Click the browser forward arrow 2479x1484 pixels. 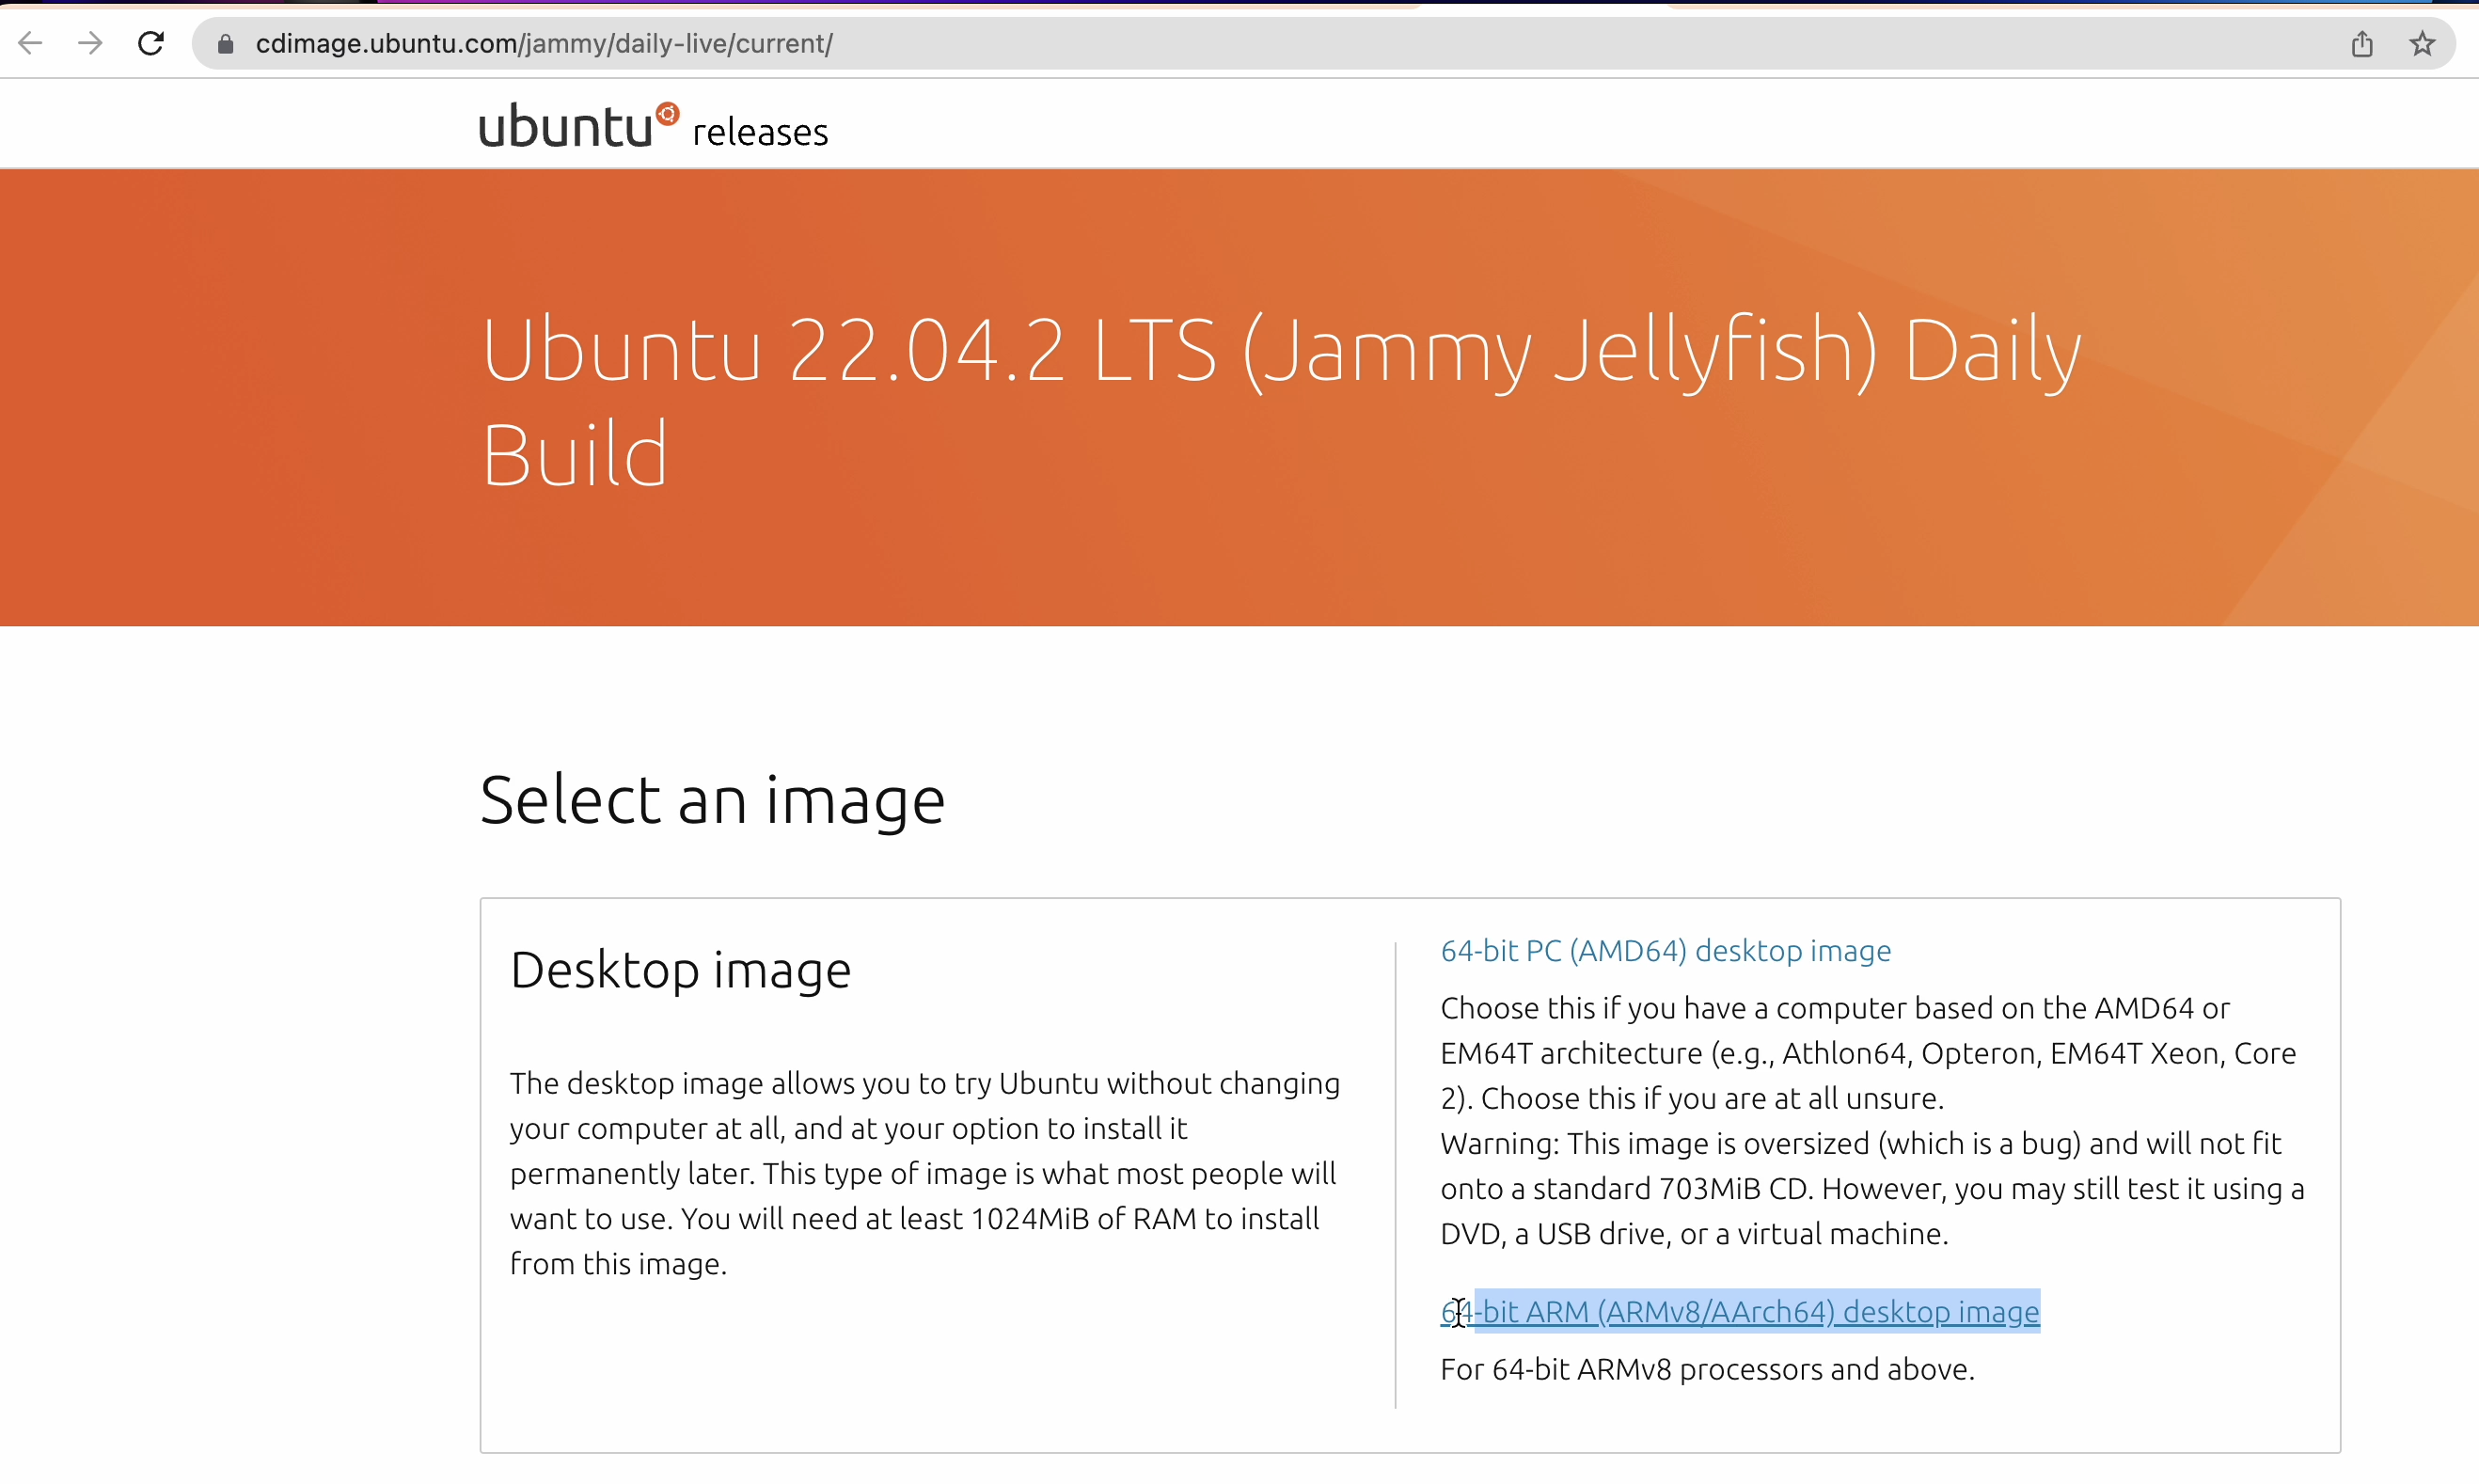(90, 43)
